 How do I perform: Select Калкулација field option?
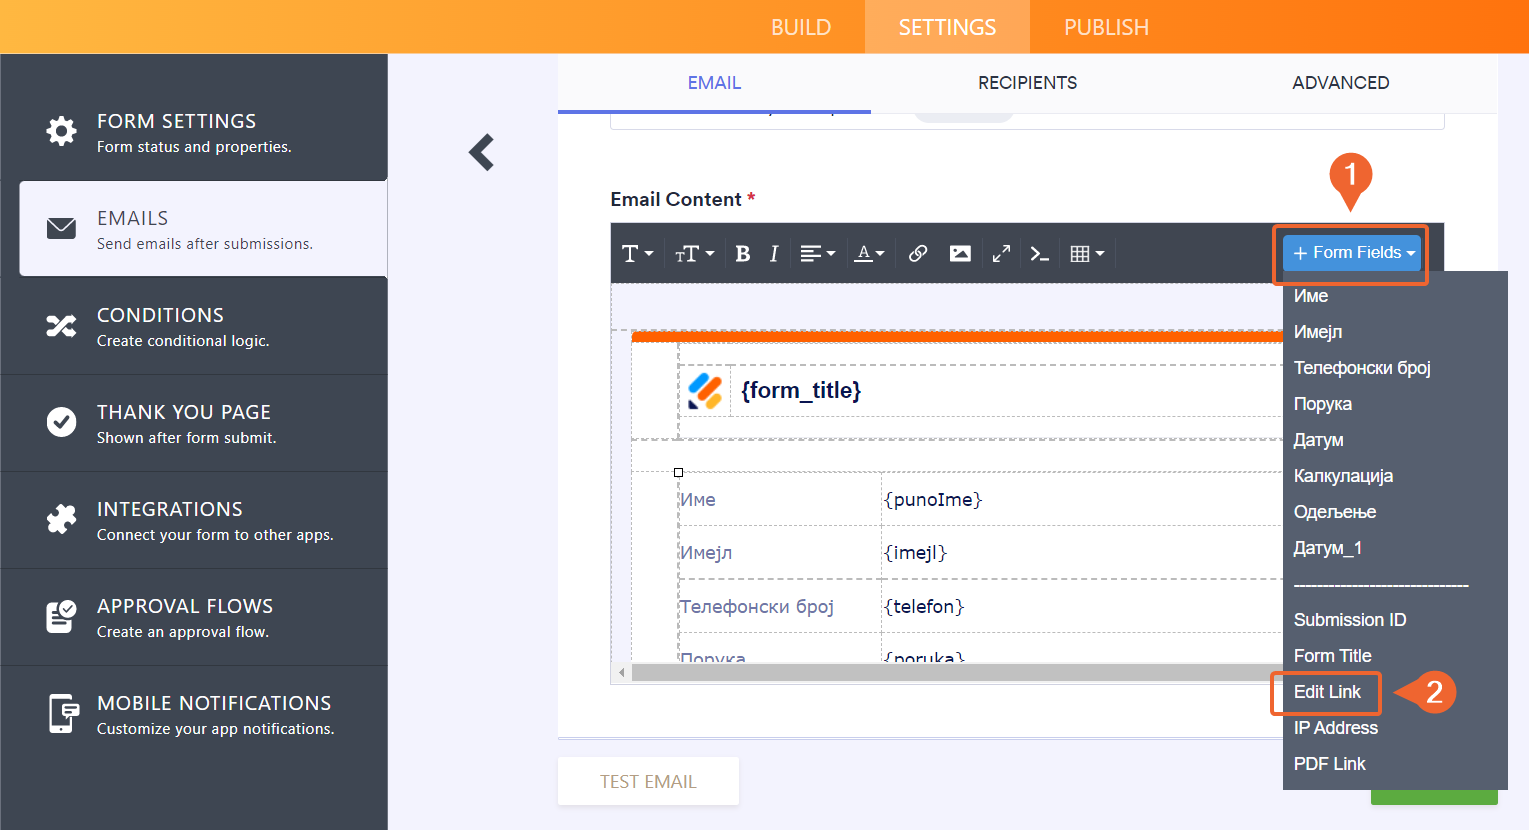1395,476
